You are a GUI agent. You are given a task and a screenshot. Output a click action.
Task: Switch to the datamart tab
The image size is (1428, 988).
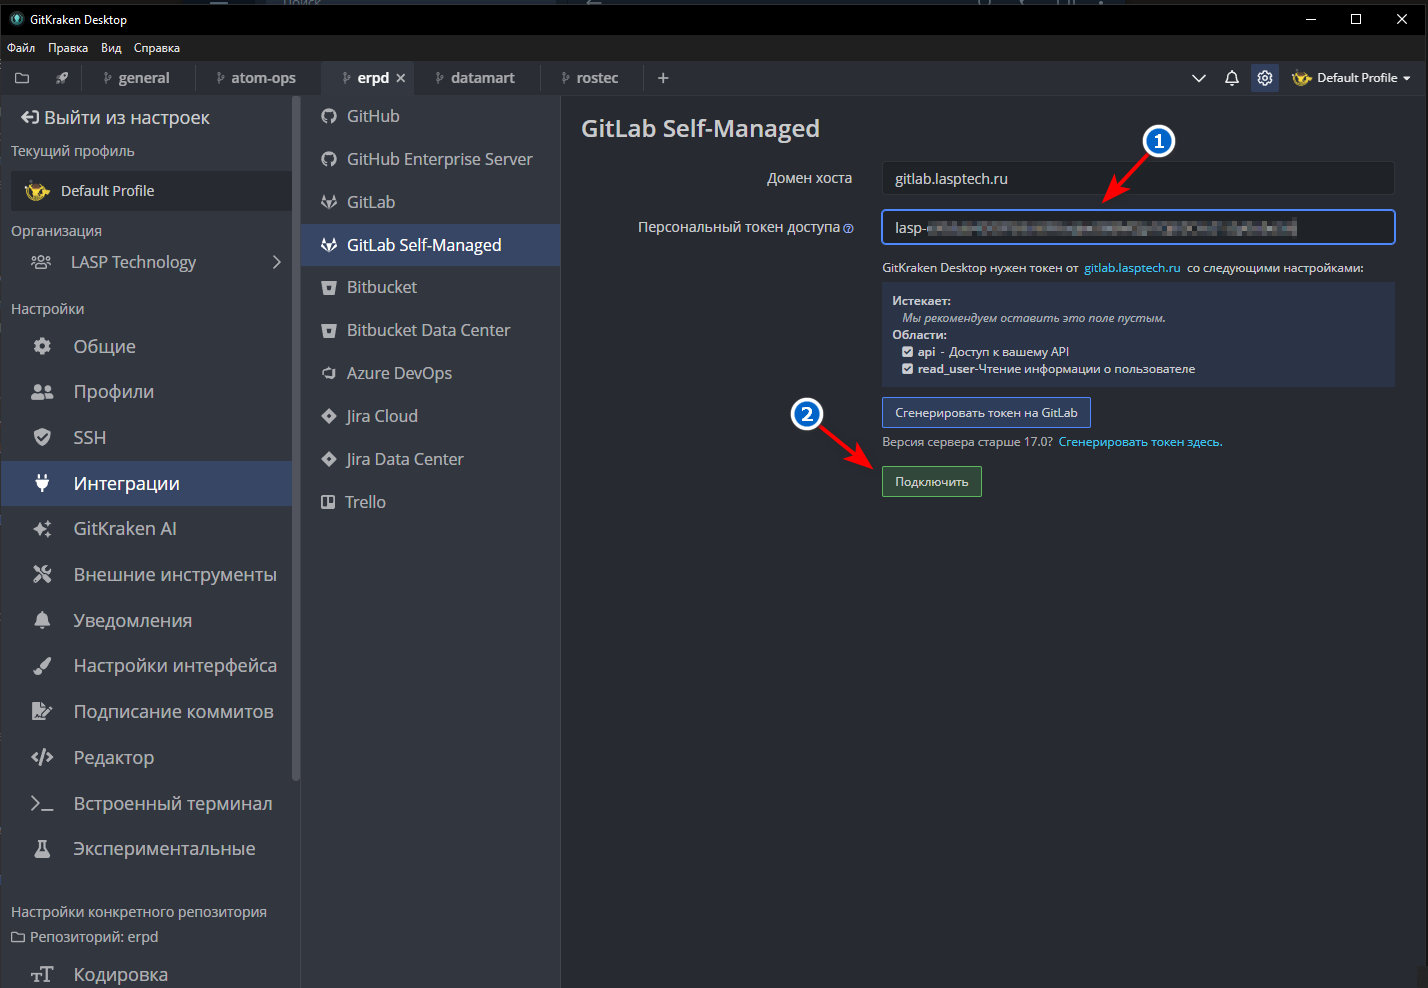point(476,78)
